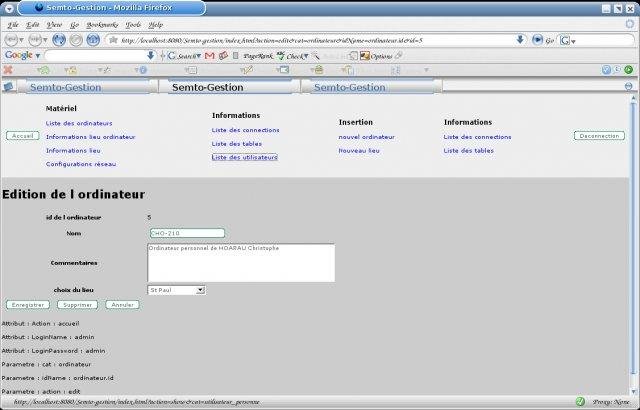Open the address bar history dropdown arrow
Screen dimensions: 640x410
tap(520, 40)
